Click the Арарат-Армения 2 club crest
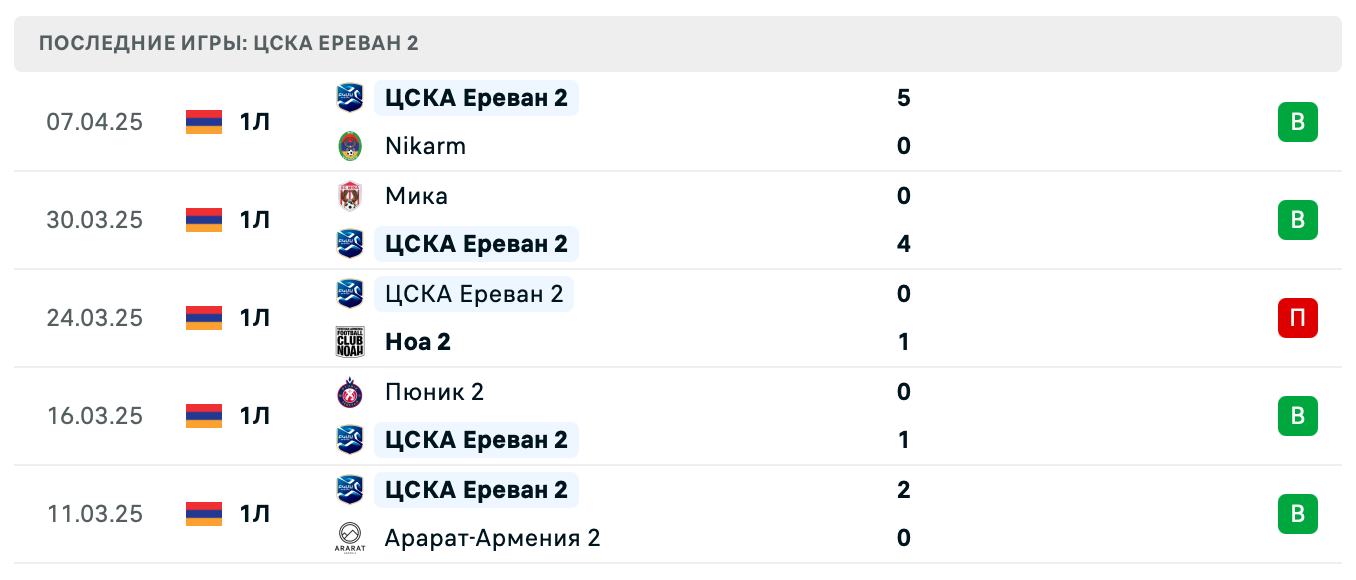 351,538
